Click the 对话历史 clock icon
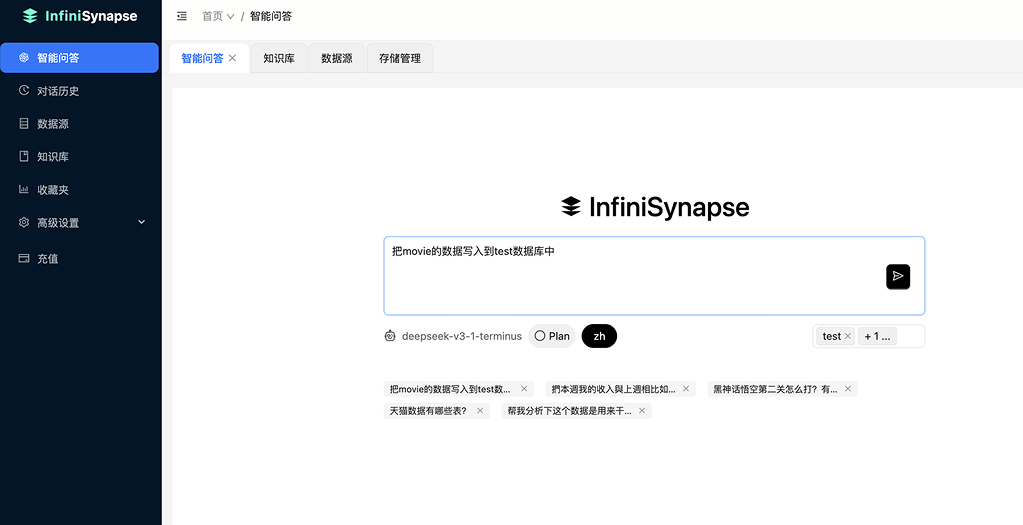 tap(24, 90)
